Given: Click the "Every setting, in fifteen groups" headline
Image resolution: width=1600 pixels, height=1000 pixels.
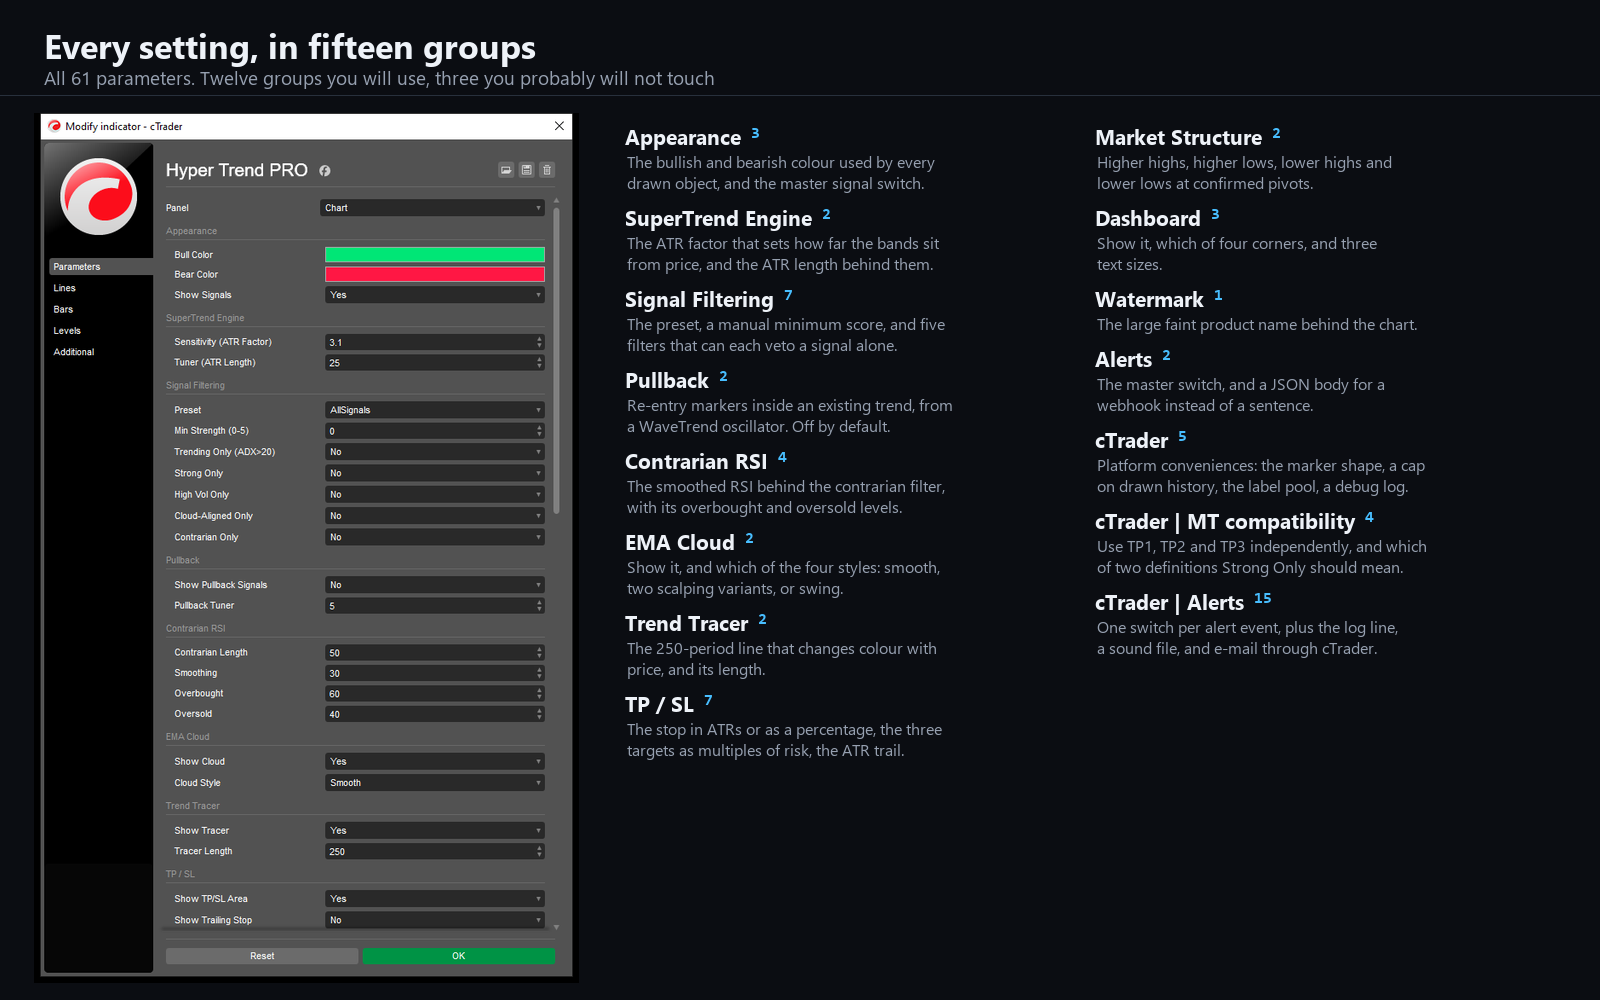Looking at the screenshot, I should point(290,47).
